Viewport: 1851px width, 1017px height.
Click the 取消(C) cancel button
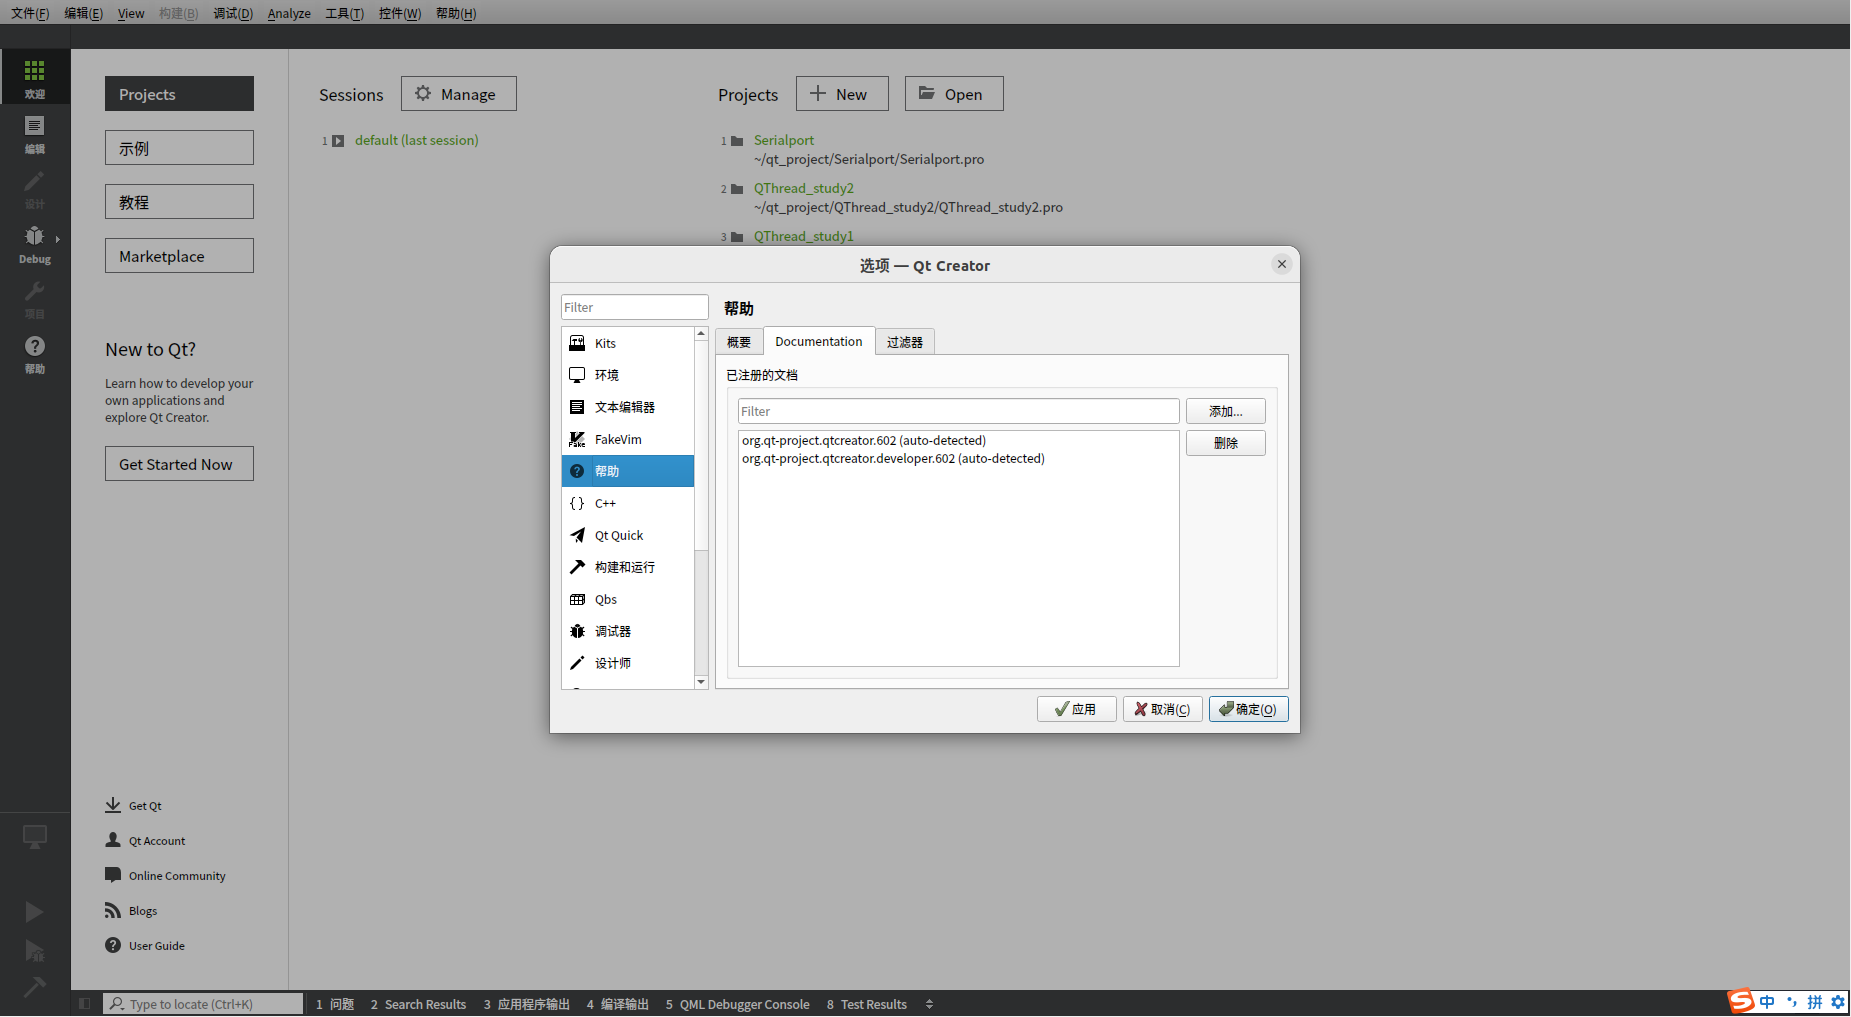coord(1163,709)
